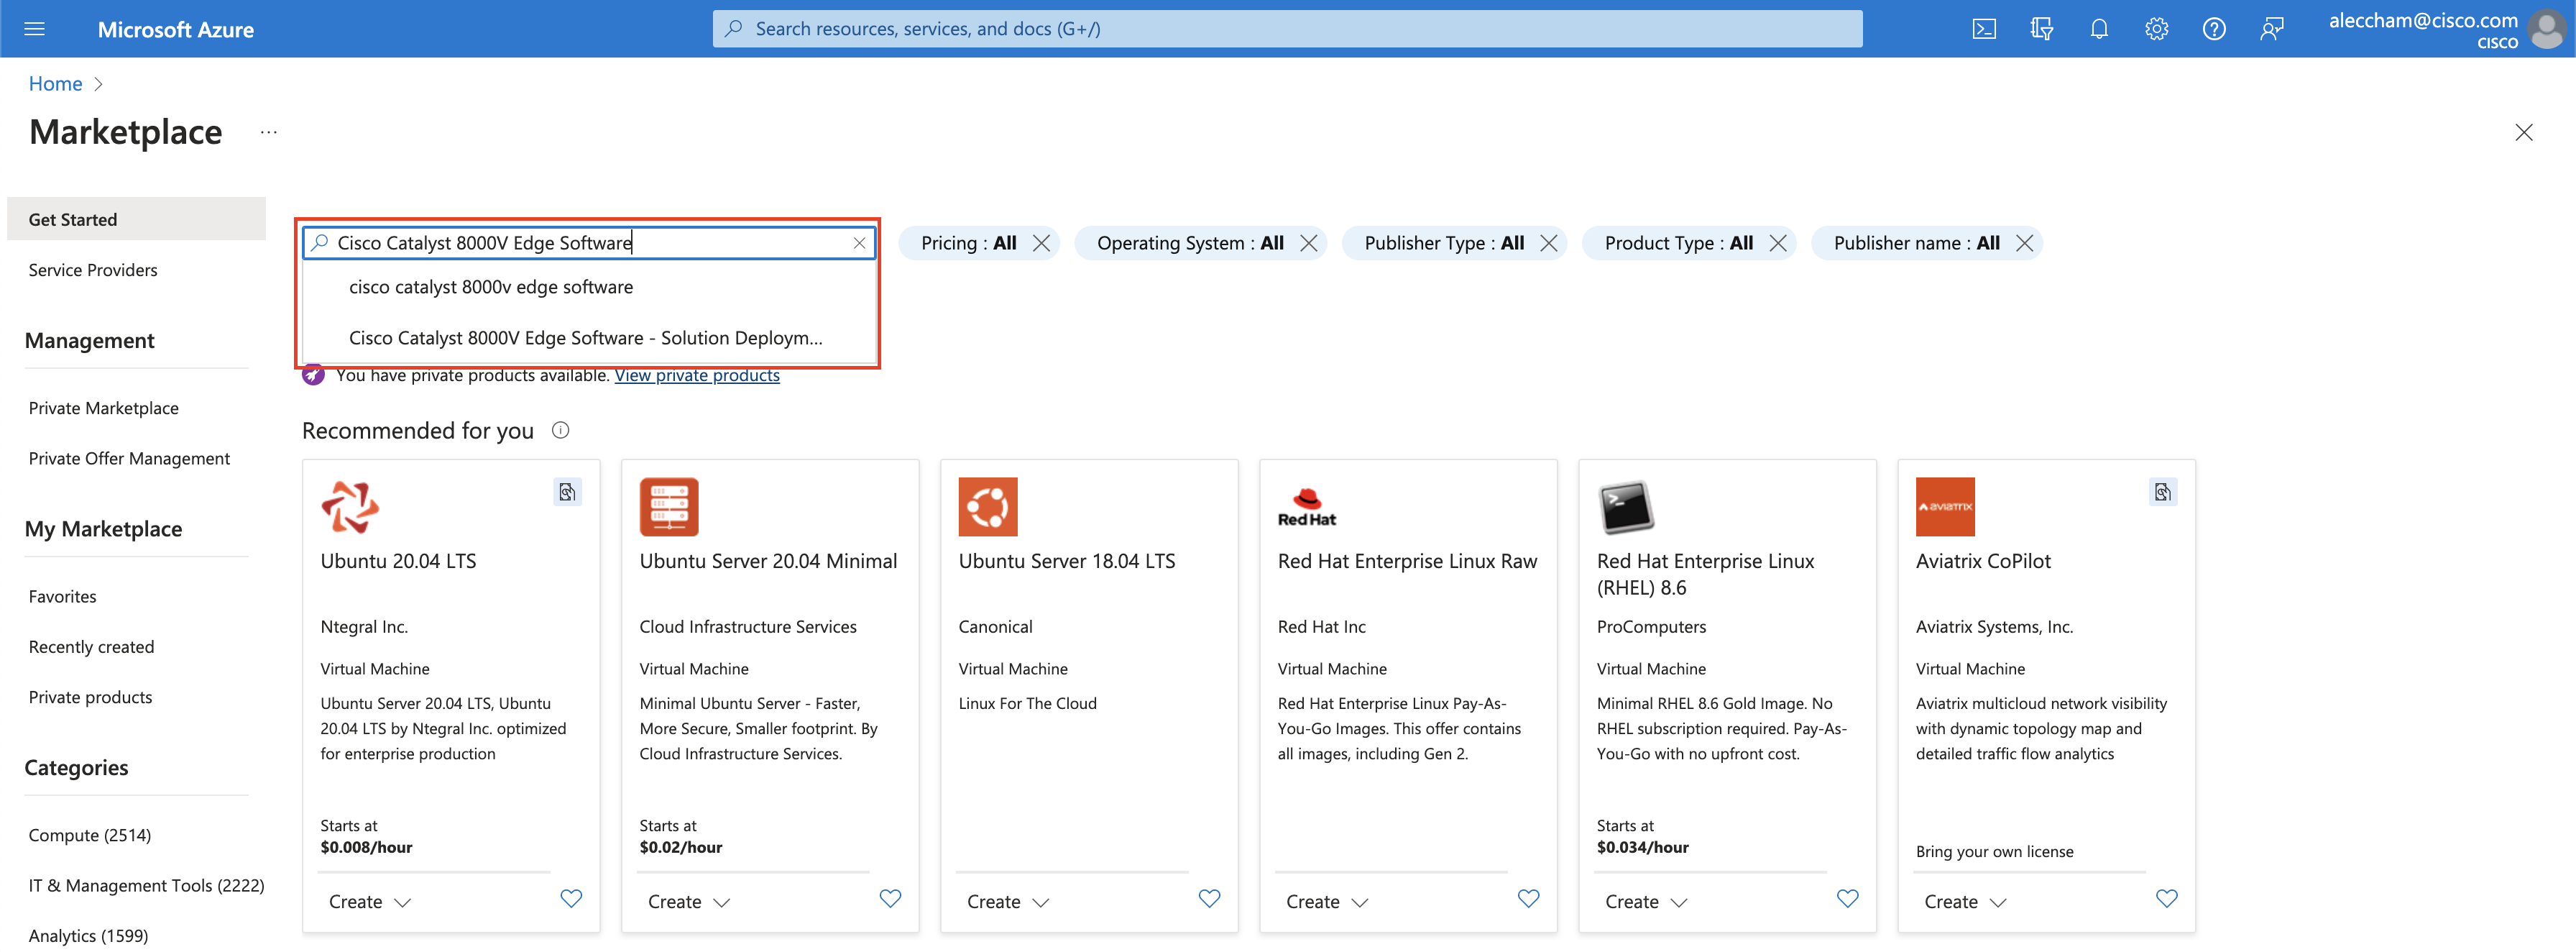The image size is (2576, 952).
Task: Focus global search resources bar
Action: point(1287,29)
